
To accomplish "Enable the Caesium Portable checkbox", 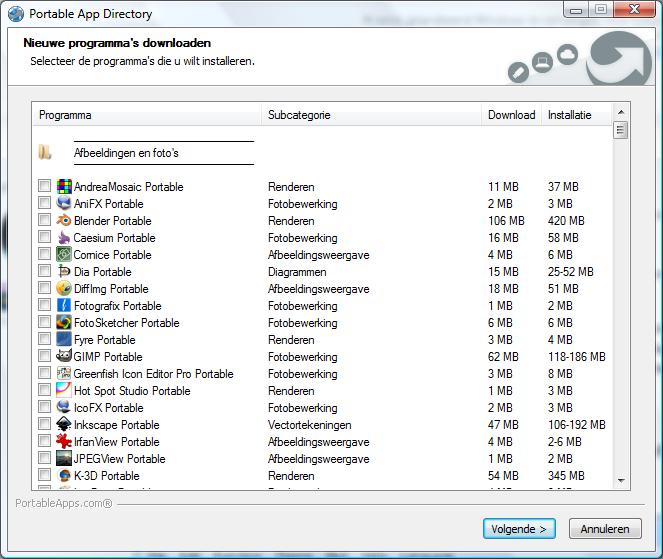I will pos(44,236).
